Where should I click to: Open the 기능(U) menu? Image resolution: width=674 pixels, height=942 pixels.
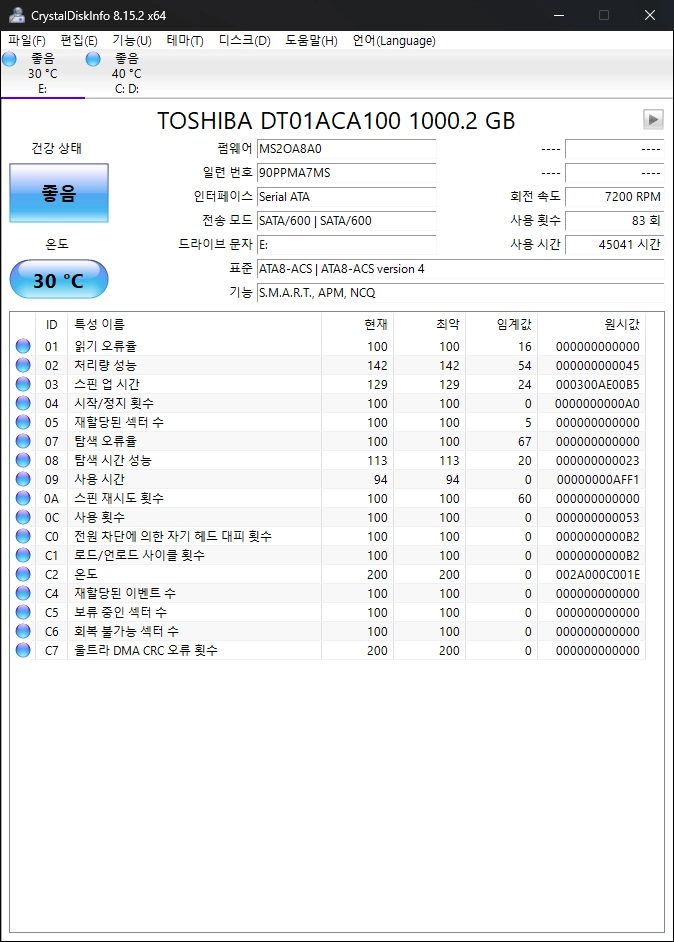[132, 40]
